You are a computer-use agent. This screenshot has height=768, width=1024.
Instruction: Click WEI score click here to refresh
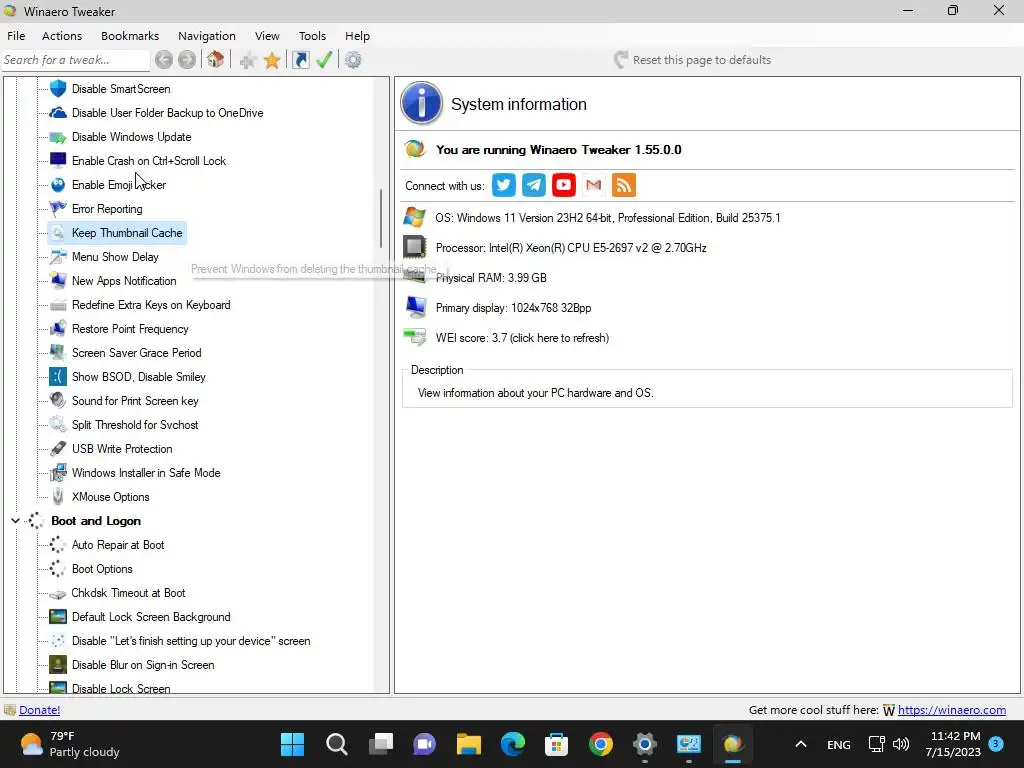(x=522, y=338)
